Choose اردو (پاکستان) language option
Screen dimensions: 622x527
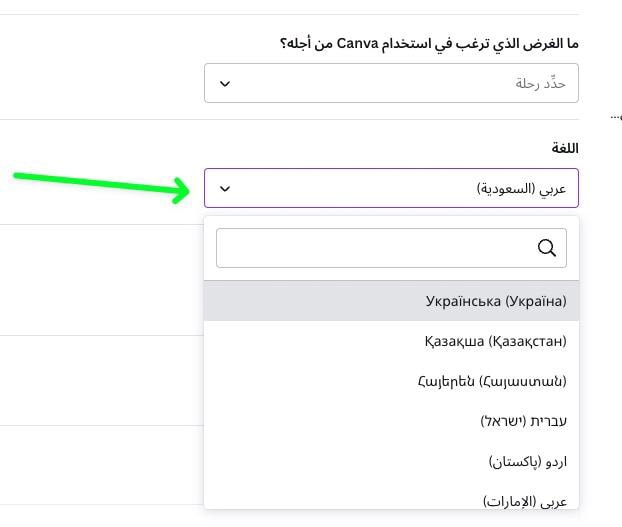pyautogui.click(x=391, y=462)
